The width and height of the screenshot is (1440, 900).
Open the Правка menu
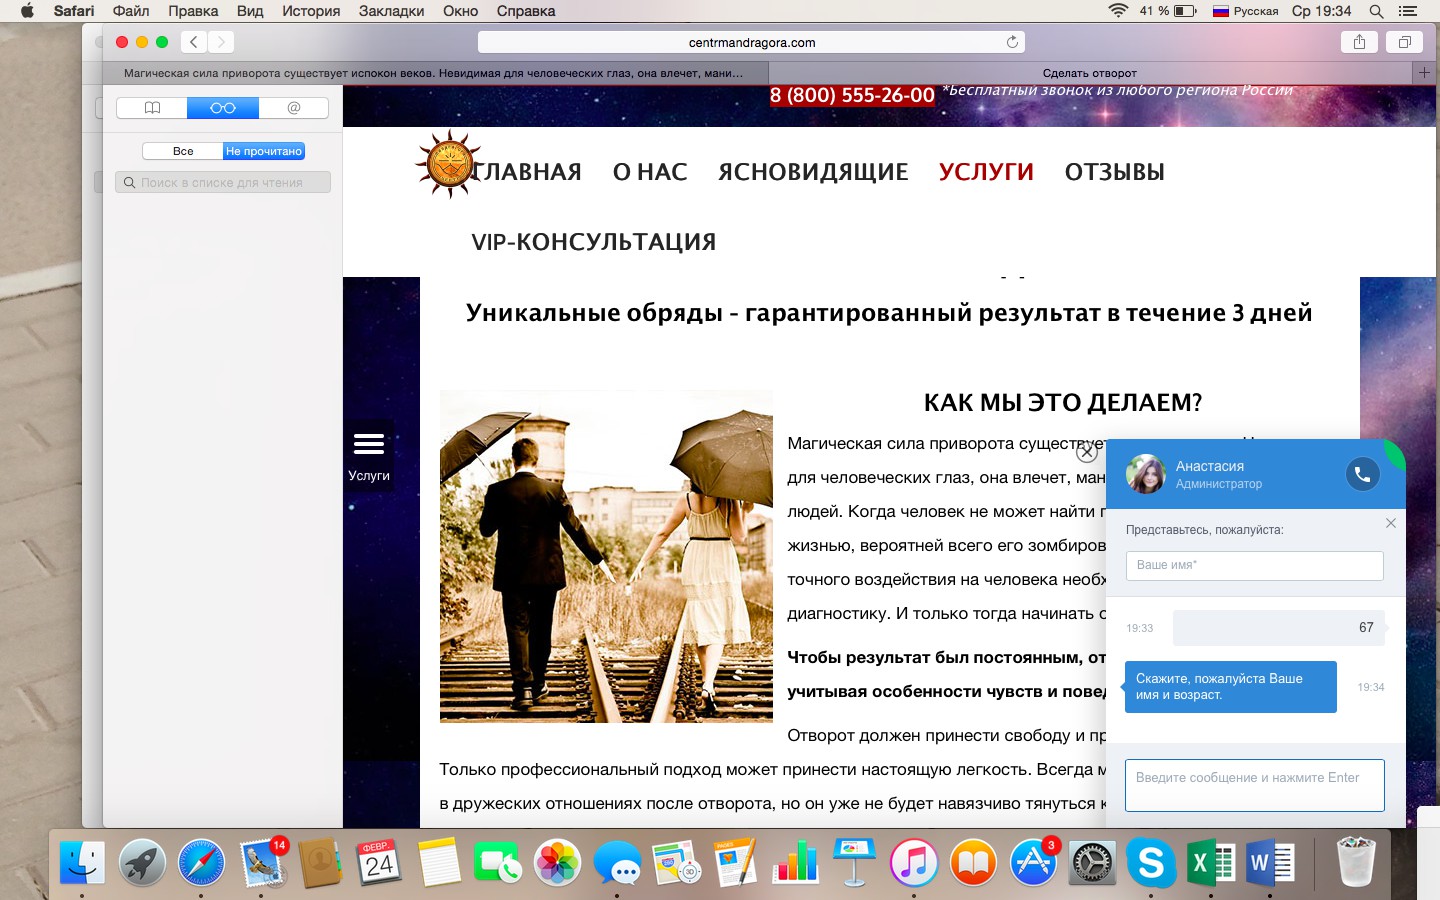tap(193, 11)
